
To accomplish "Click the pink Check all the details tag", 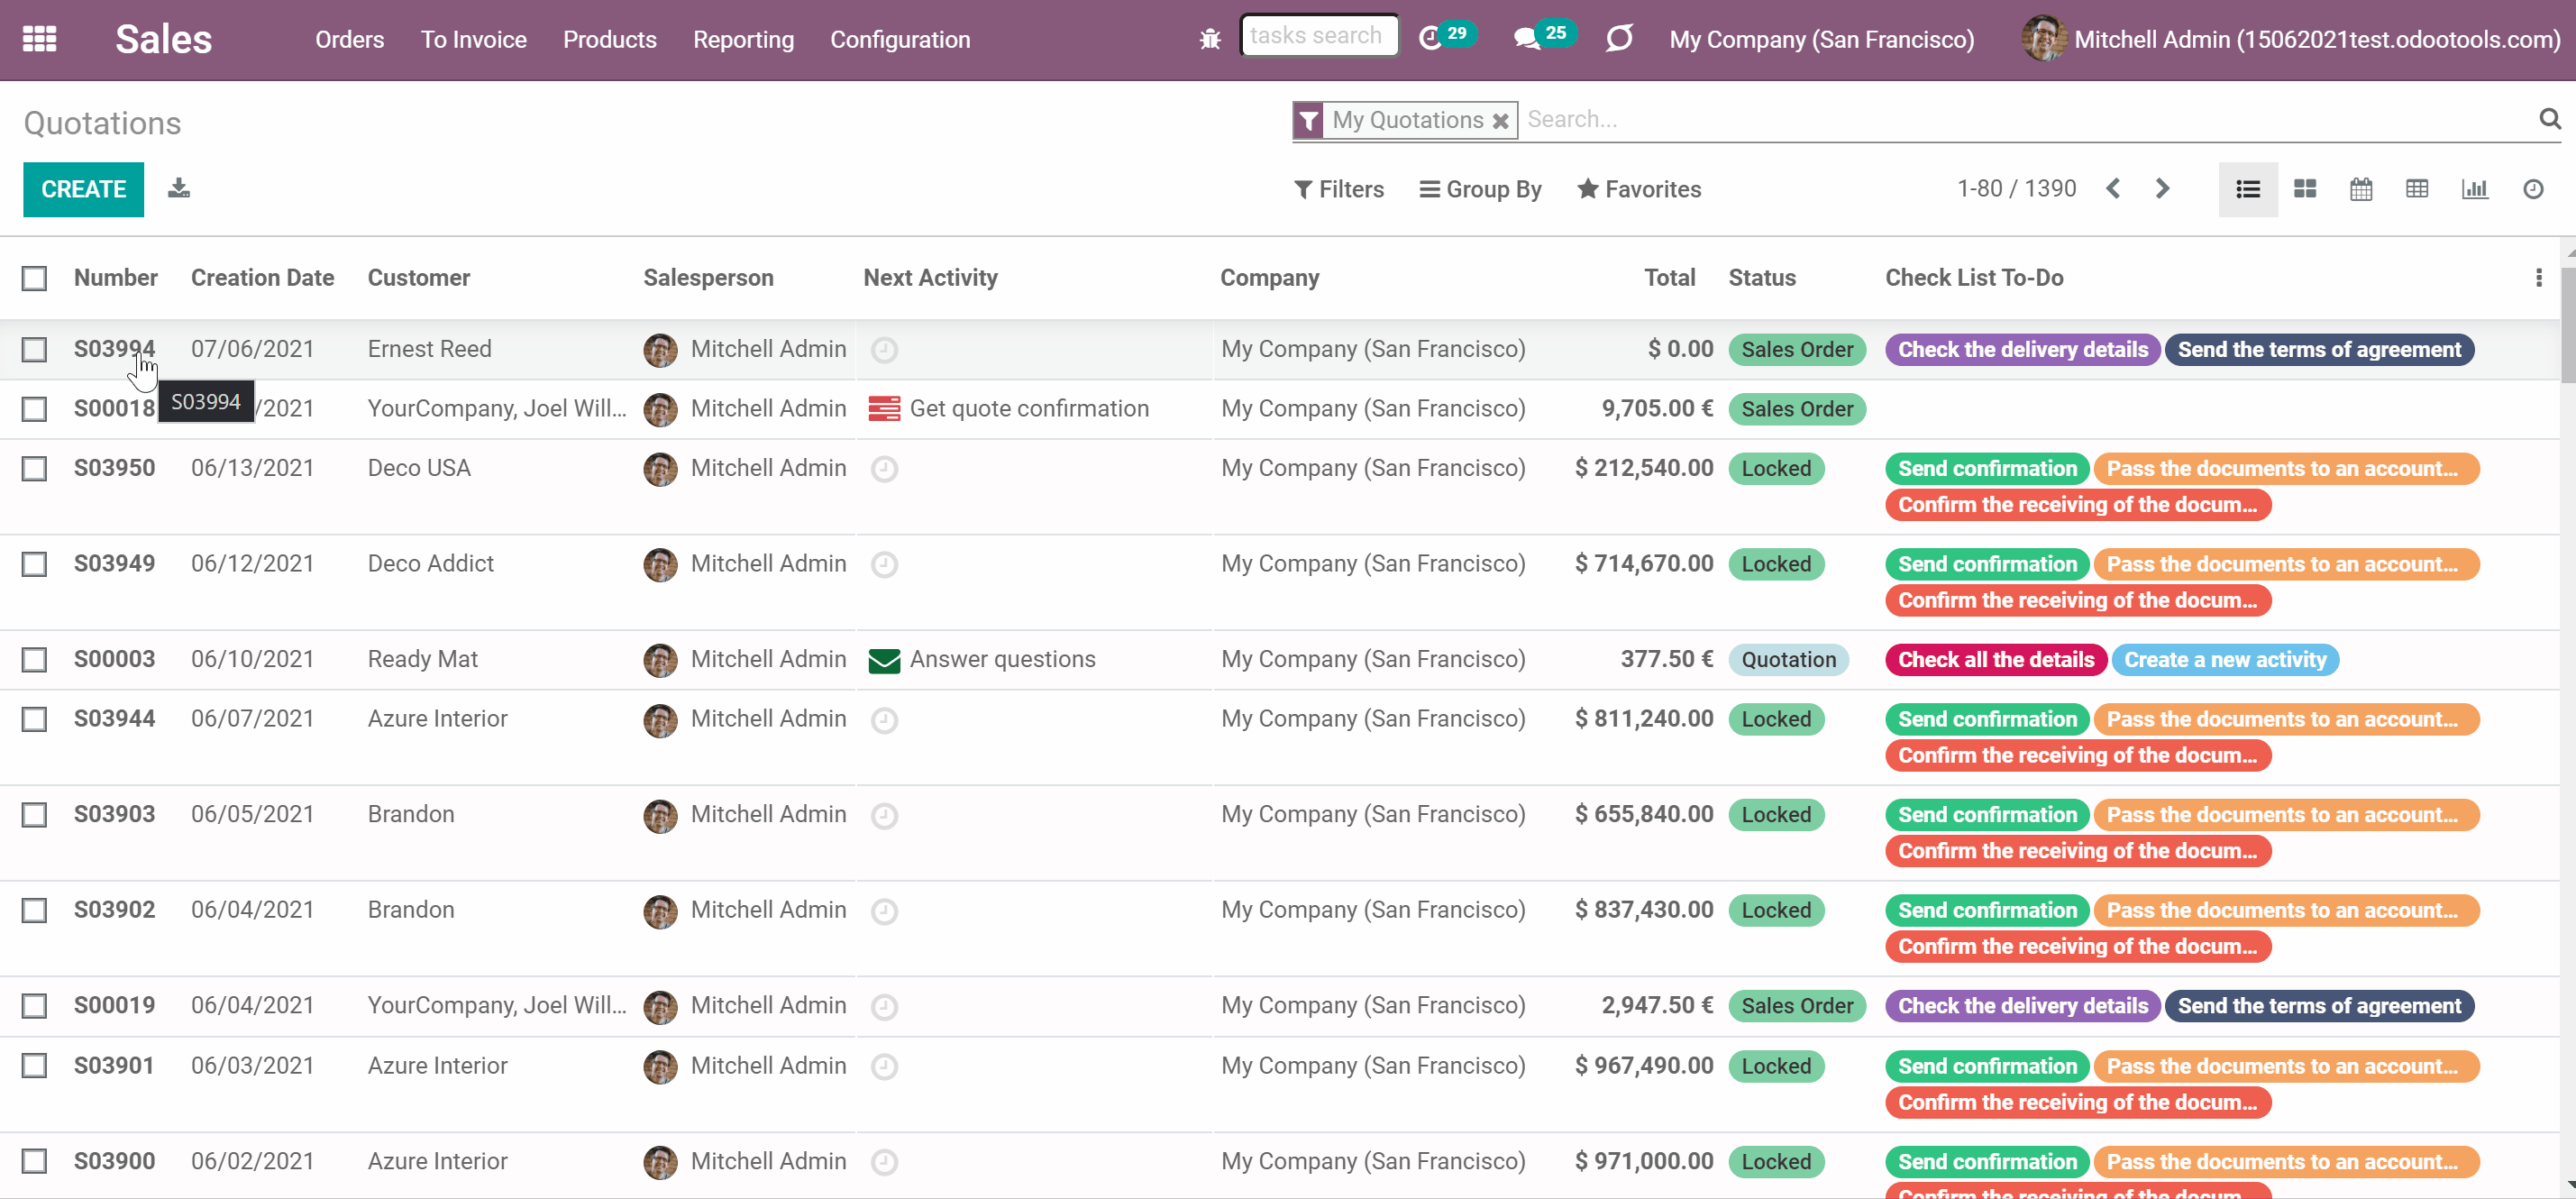I will coord(1995,660).
